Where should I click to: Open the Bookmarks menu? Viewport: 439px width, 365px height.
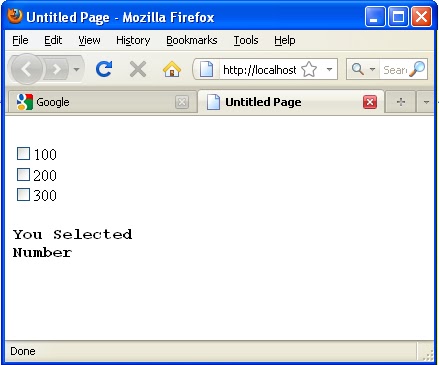click(192, 40)
